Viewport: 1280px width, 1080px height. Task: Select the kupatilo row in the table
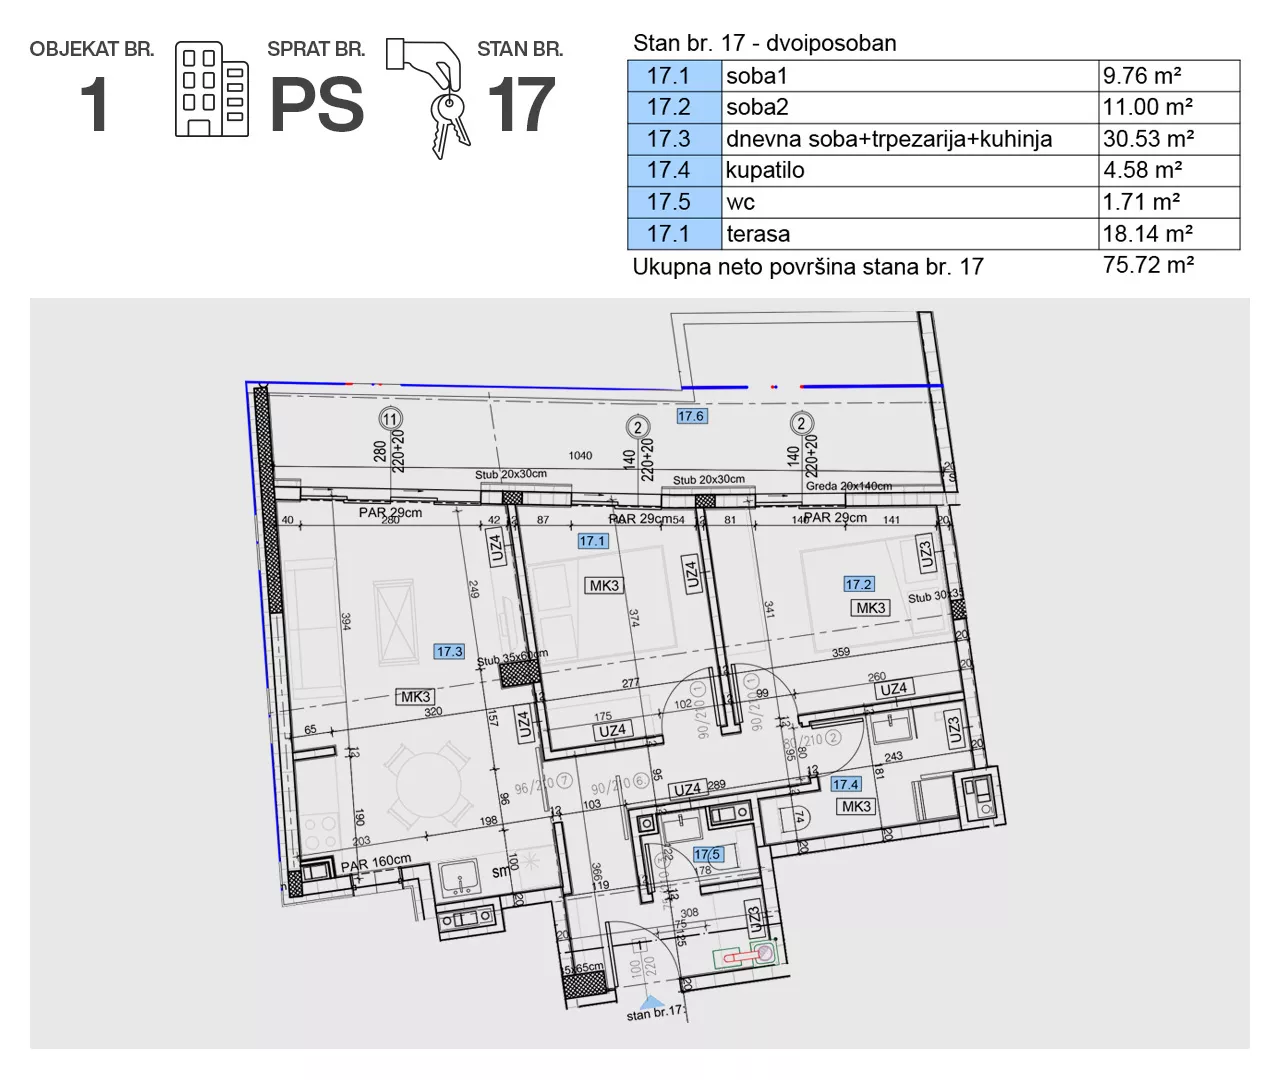pos(932,170)
